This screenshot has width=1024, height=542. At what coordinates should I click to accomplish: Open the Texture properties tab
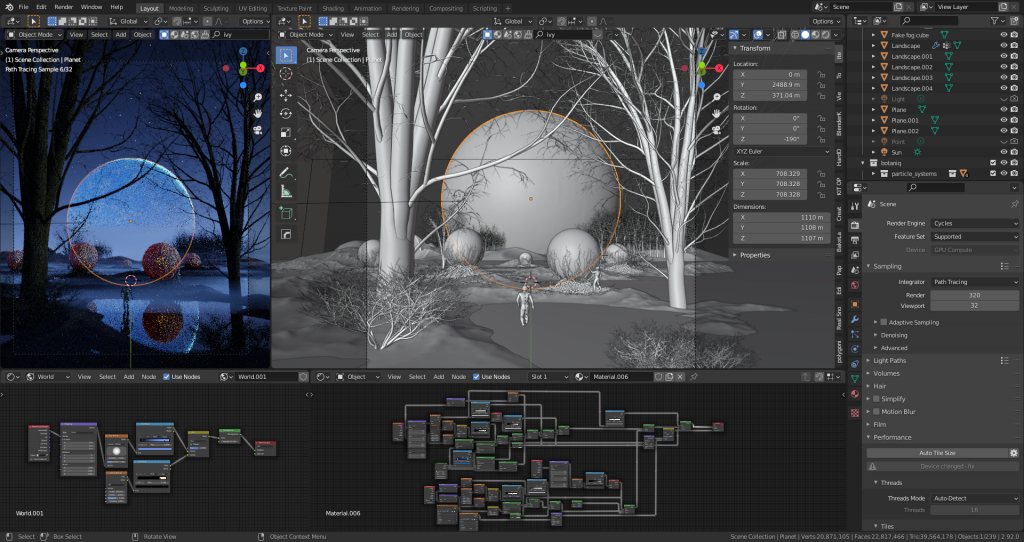click(x=855, y=413)
